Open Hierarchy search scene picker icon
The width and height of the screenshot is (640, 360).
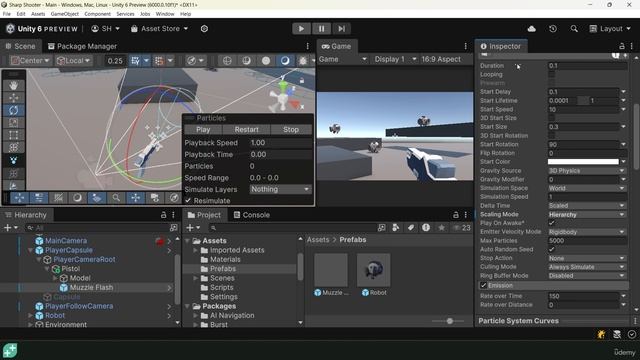(173, 228)
